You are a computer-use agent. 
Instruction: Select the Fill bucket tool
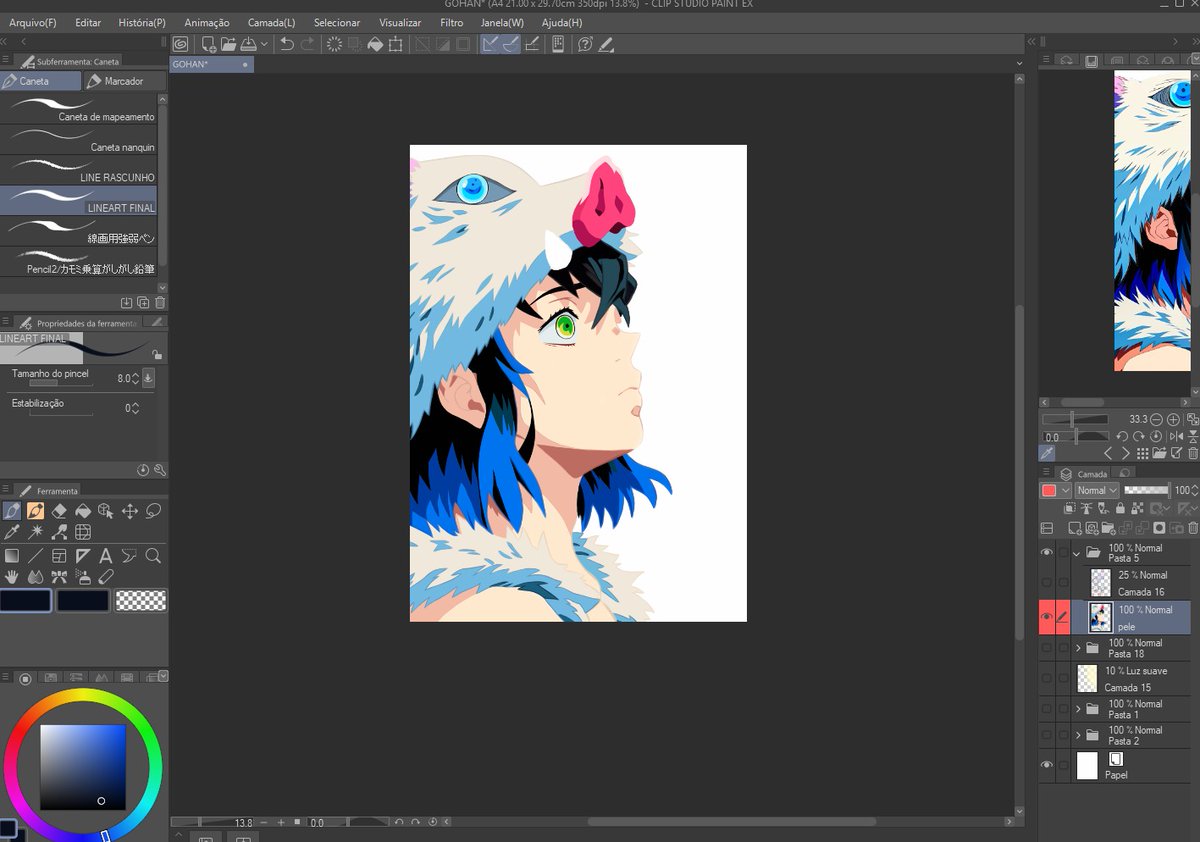[83, 511]
